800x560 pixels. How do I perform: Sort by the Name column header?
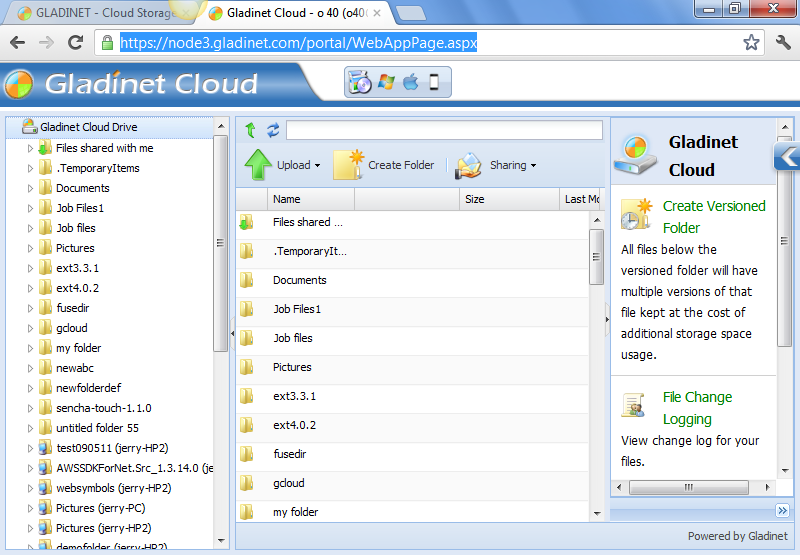coord(311,199)
